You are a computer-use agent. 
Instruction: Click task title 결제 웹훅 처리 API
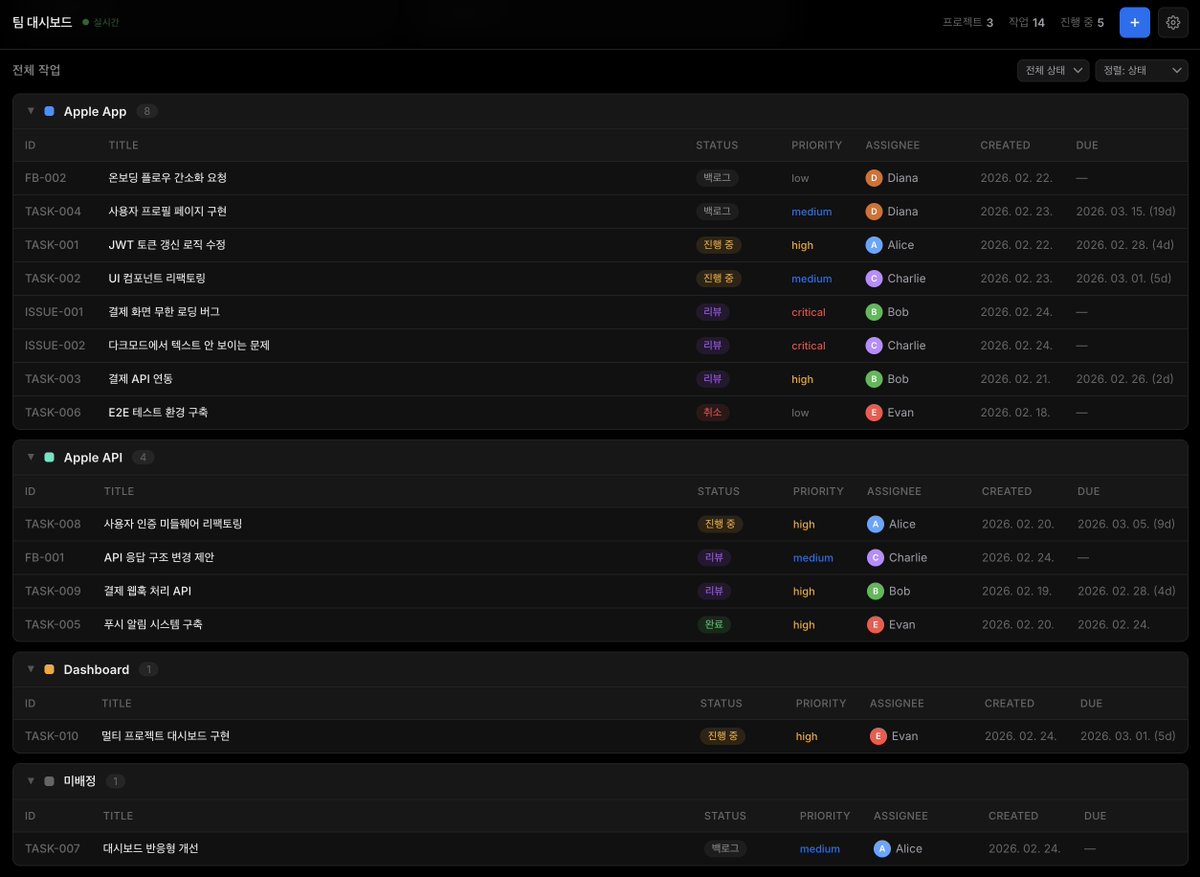coord(148,591)
